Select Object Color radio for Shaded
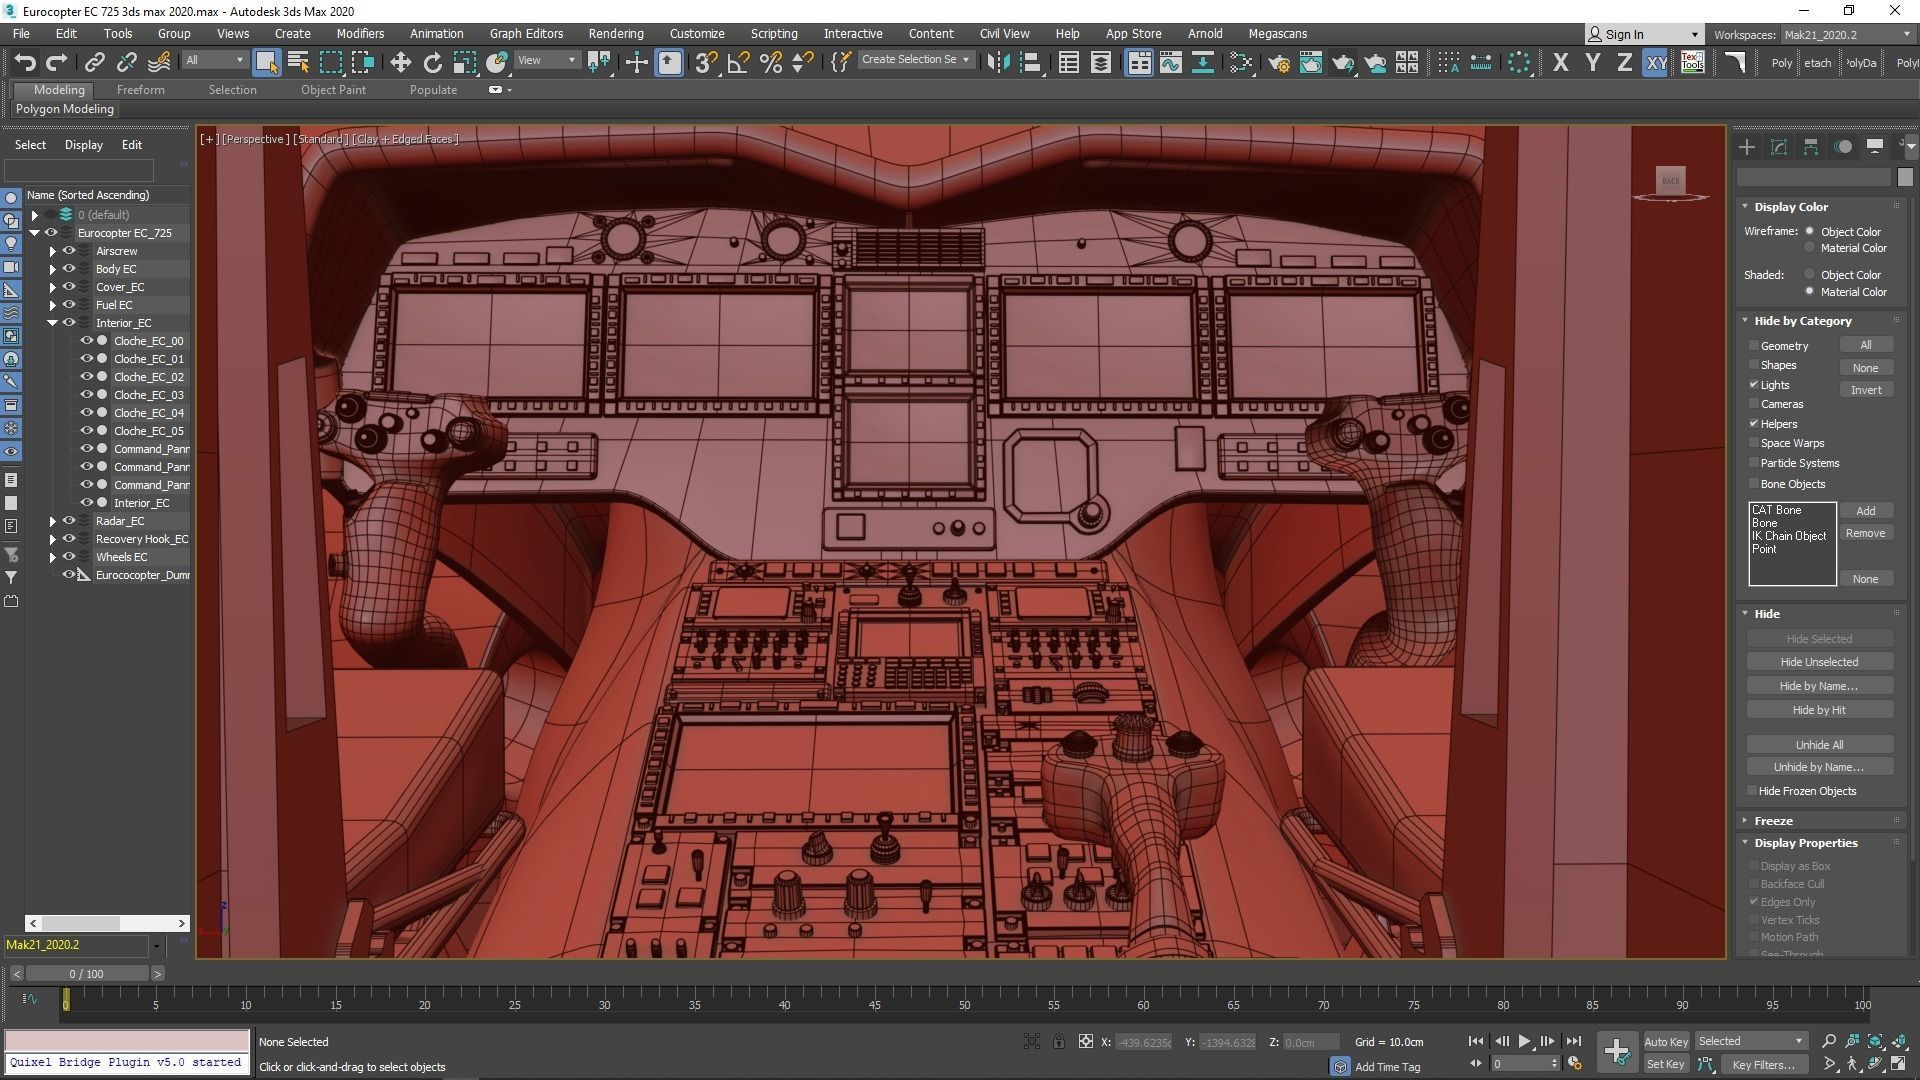Viewport: 1920px width, 1080px height. click(1809, 274)
